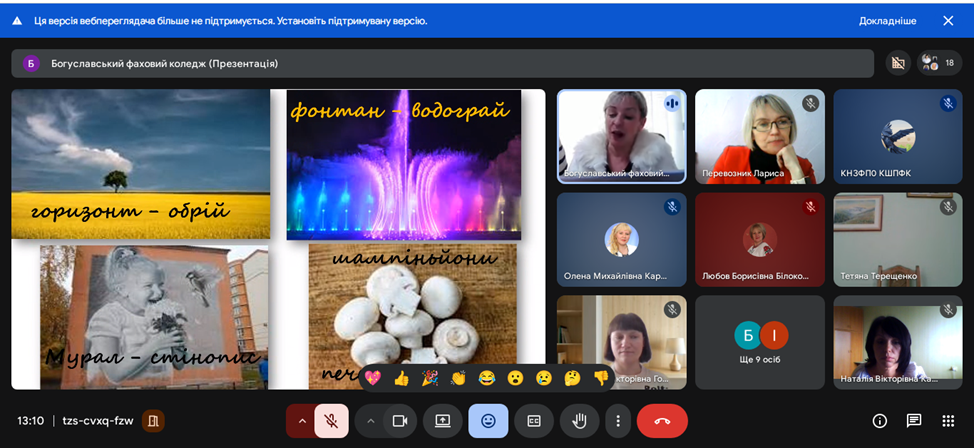Show participants list with 18 people
The width and height of the screenshot is (974, 448).
point(939,63)
